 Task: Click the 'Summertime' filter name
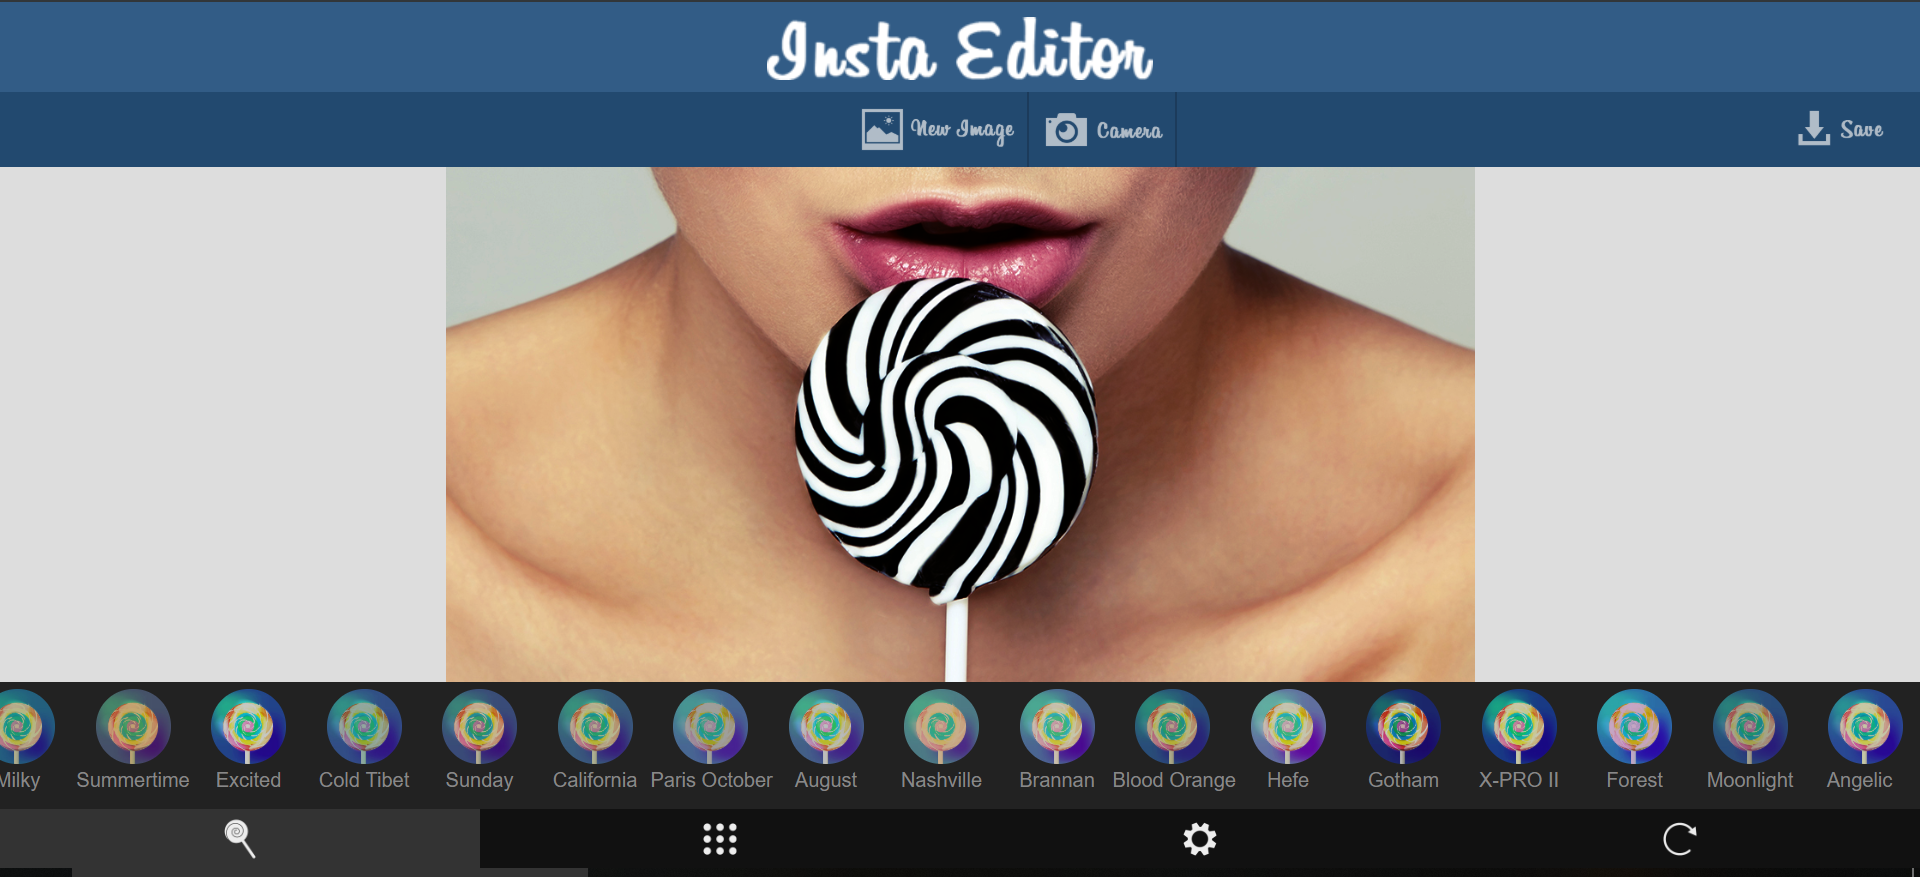(x=133, y=780)
